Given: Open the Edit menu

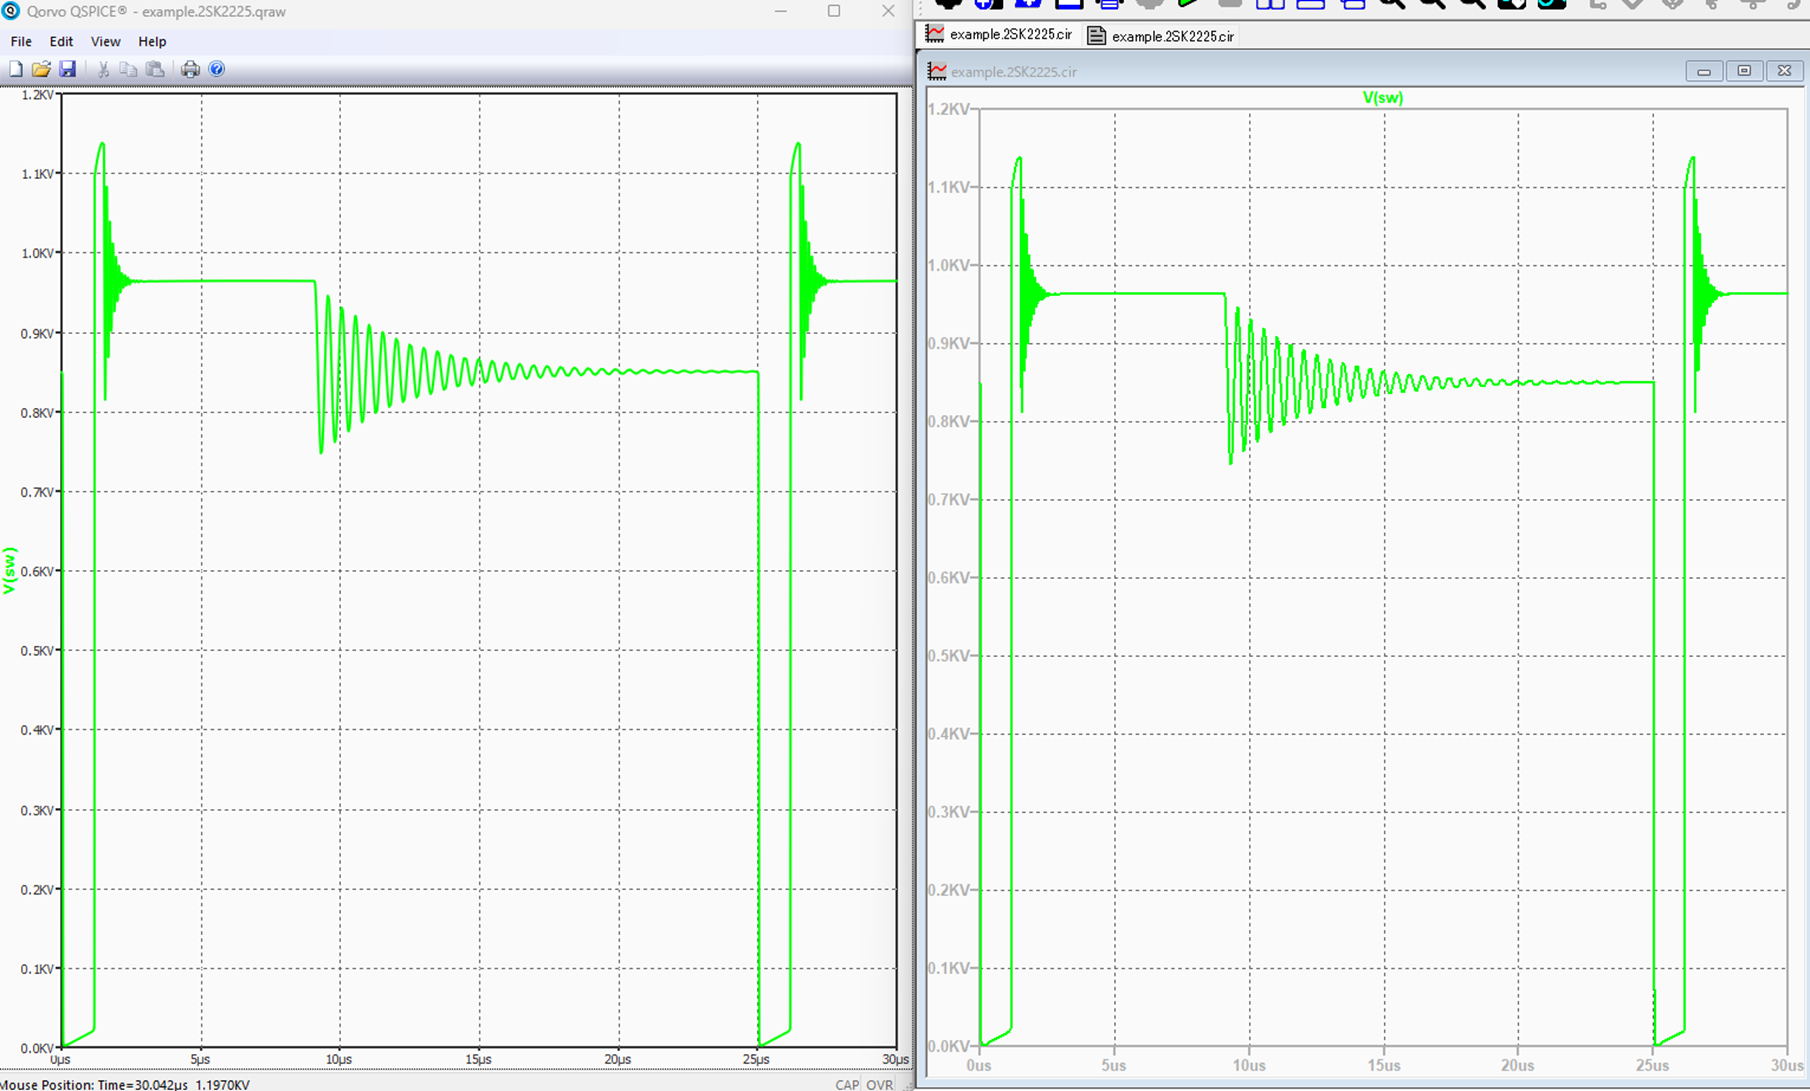Looking at the screenshot, I should 61,41.
